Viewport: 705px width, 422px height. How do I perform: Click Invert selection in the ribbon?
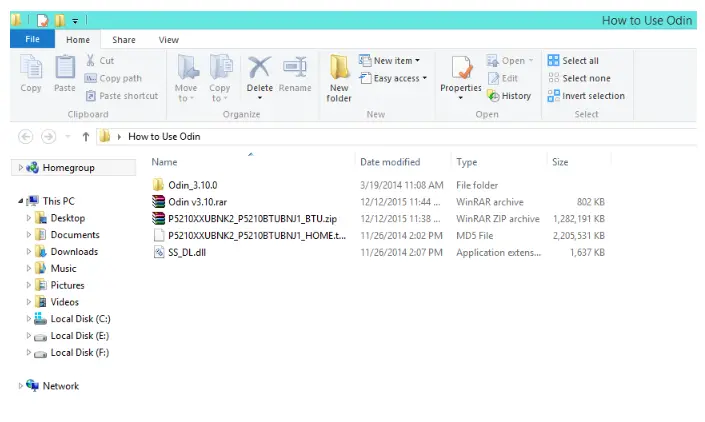point(585,96)
